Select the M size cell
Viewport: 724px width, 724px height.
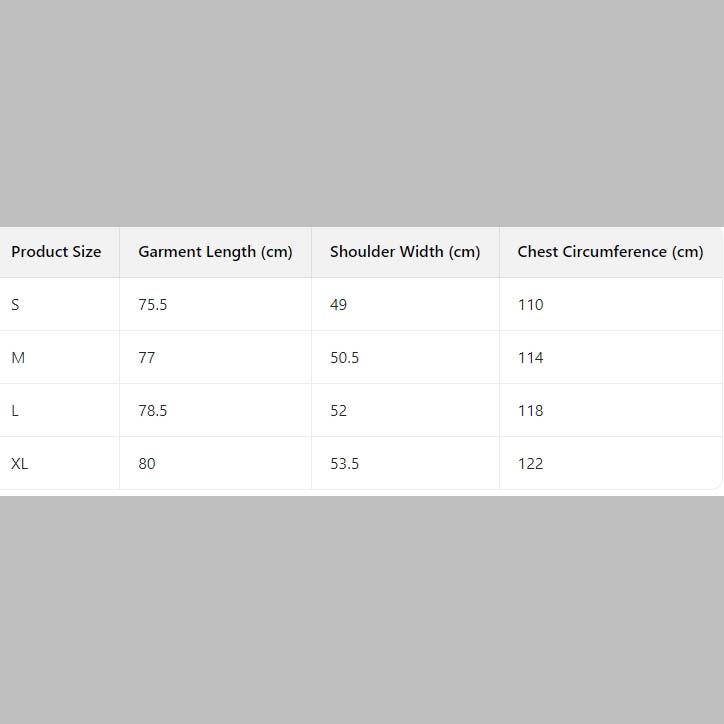coord(18,358)
